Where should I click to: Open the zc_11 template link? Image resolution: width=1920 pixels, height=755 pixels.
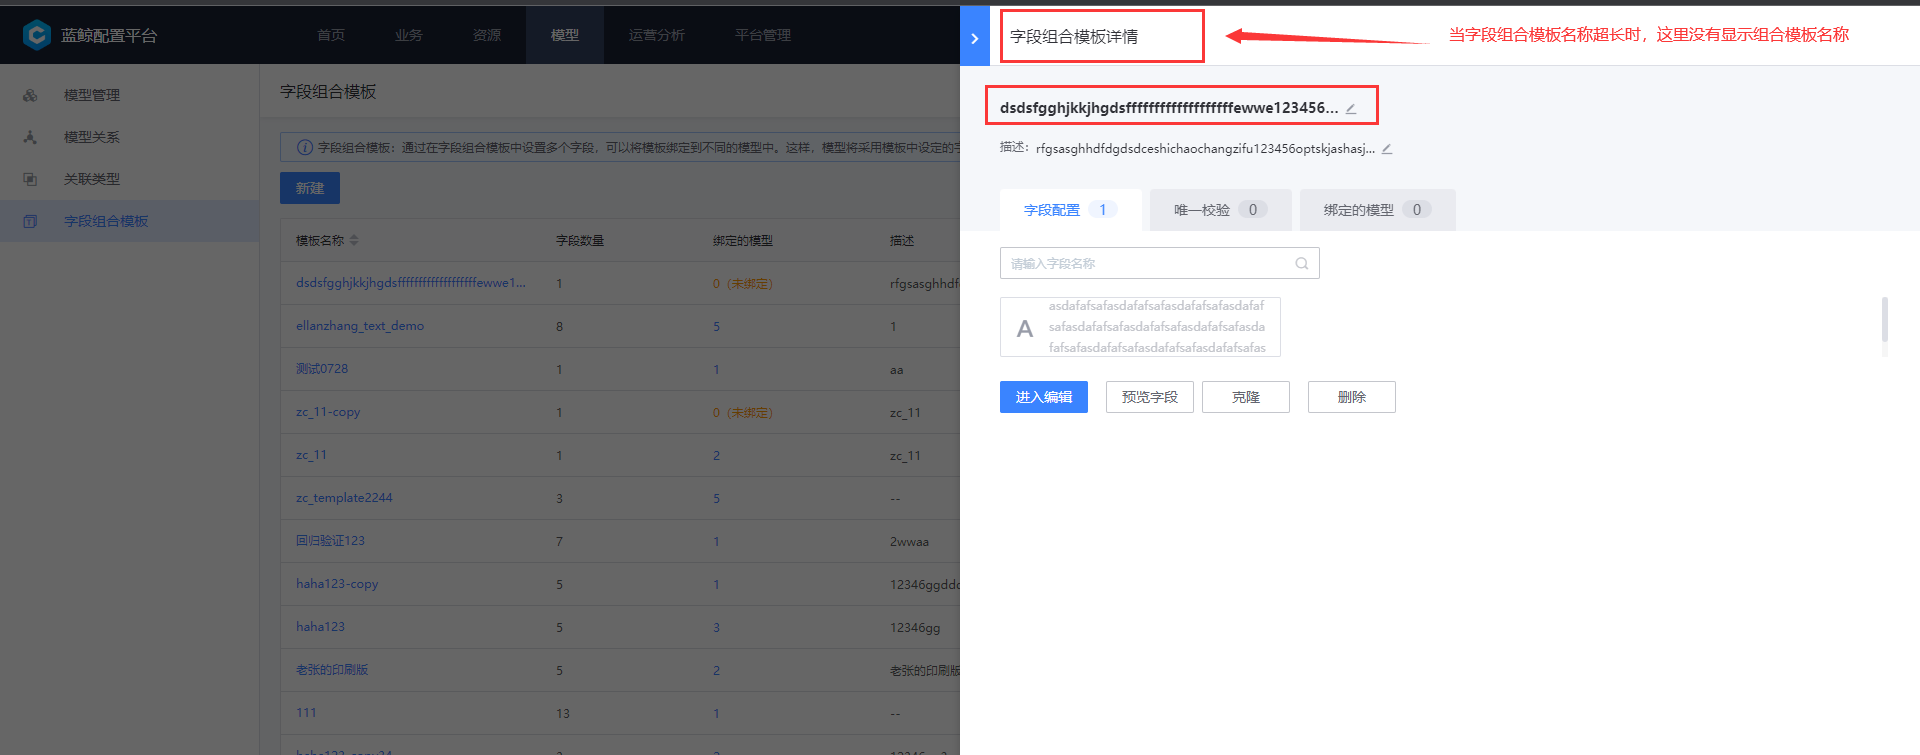311,455
